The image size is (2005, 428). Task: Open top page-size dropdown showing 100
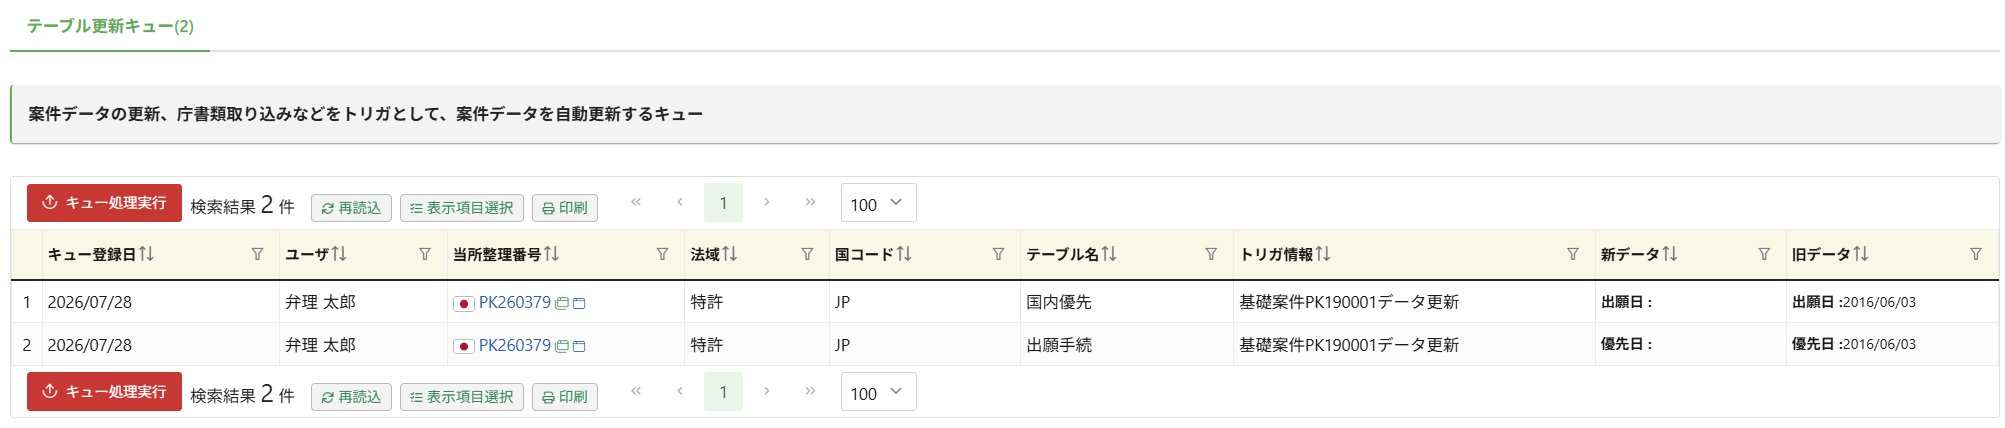coord(878,203)
